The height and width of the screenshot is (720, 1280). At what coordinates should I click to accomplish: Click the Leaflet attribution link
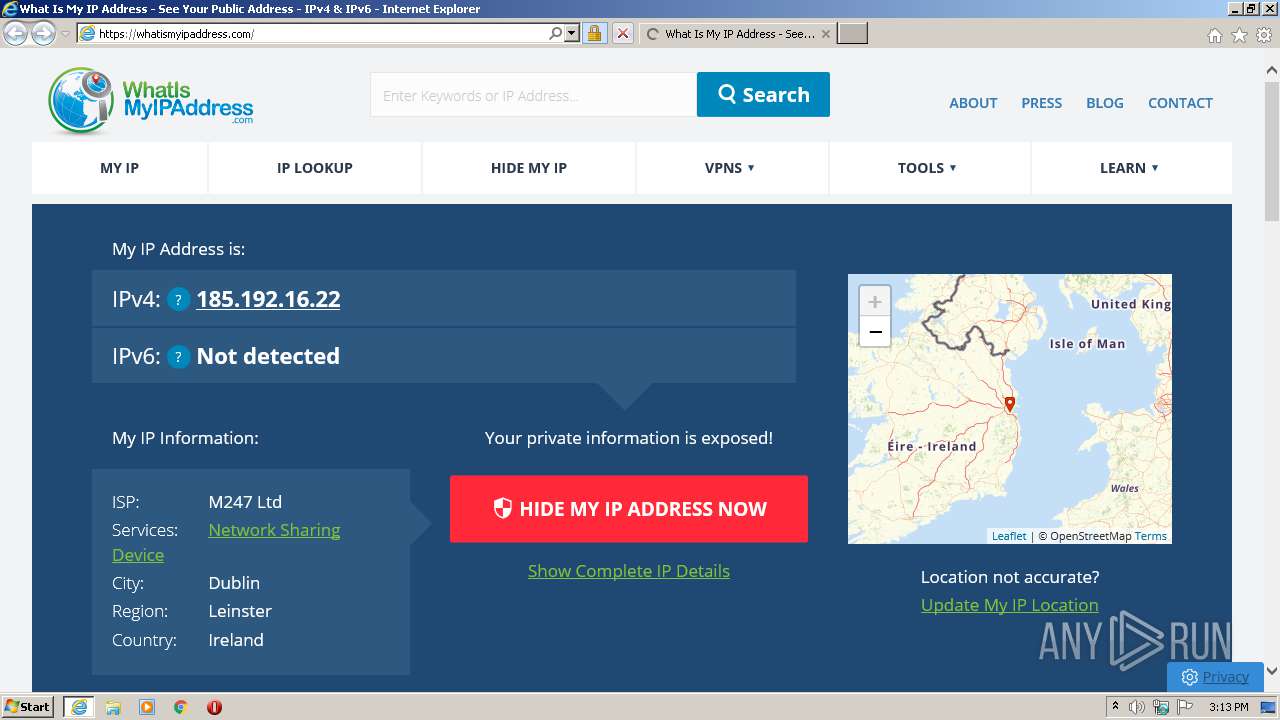click(x=1009, y=536)
